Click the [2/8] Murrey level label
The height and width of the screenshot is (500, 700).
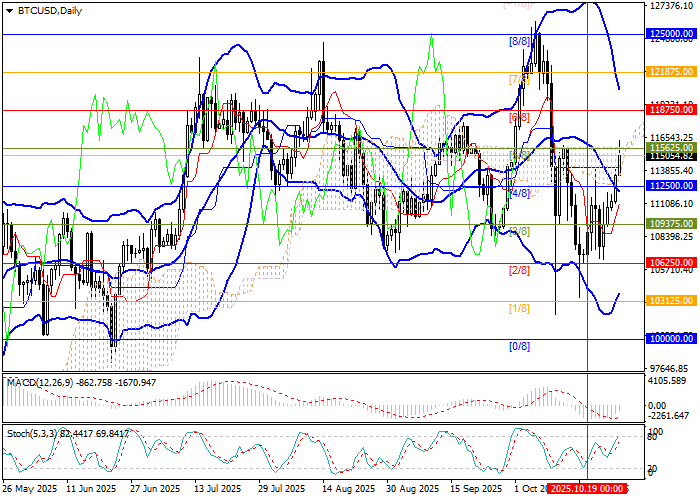click(519, 270)
